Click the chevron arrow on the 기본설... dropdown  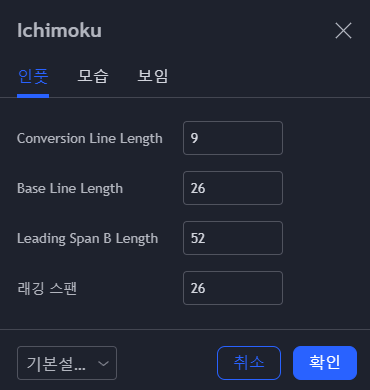coord(104,363)
